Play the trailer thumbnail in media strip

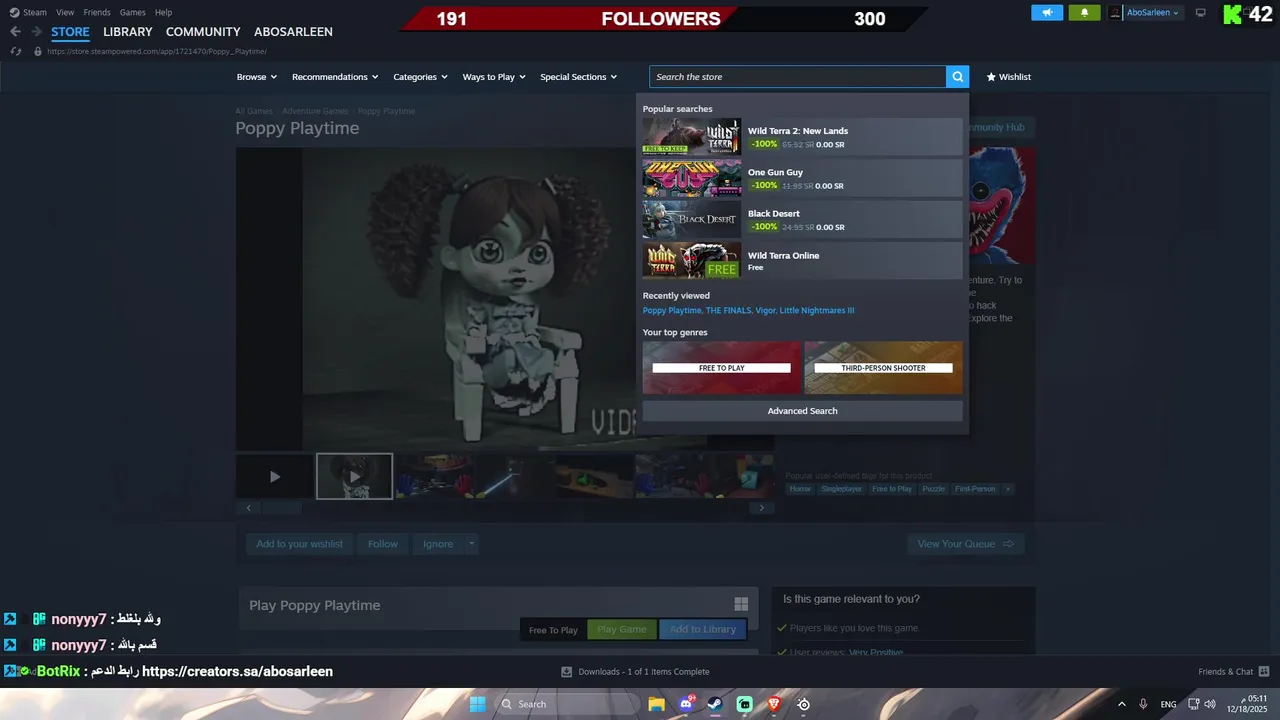pyautogui.click(x=275, y=477)
